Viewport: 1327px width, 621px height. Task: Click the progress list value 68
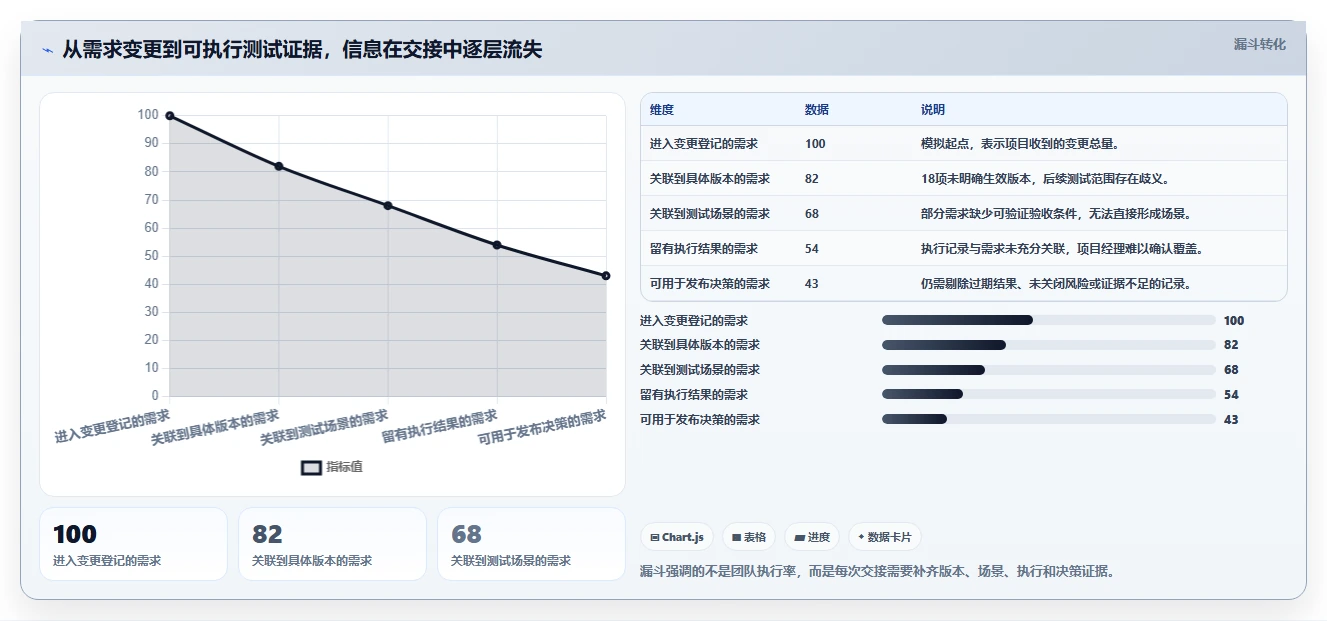pyautogui.click(x=1231, y=370)
